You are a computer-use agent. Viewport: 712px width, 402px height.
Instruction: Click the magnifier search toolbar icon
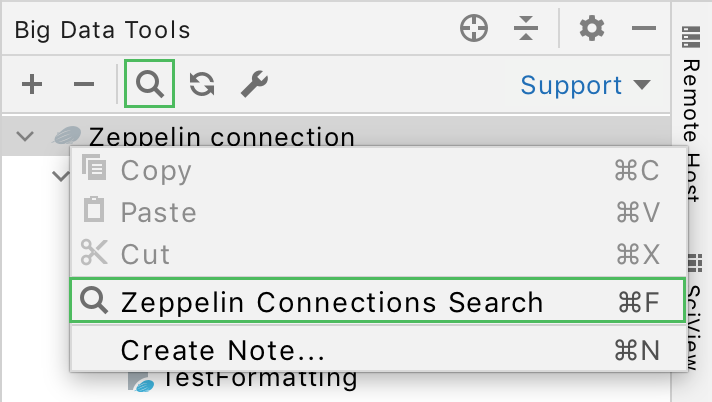click(x=150, y=85)
